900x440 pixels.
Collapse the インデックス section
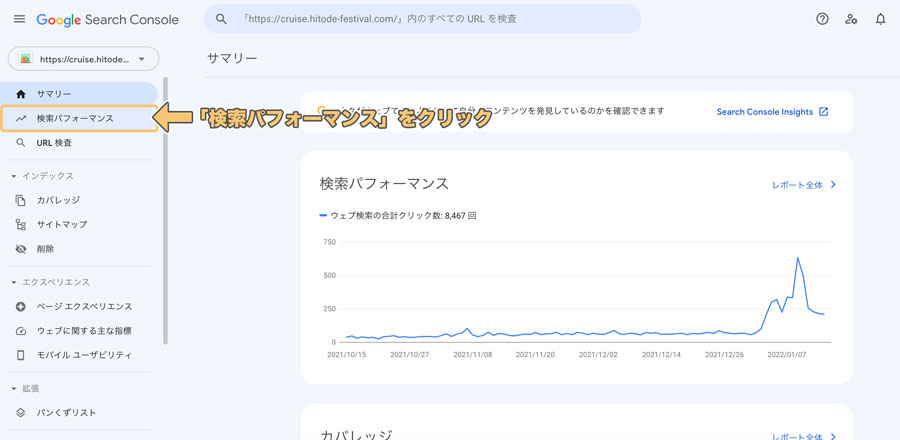pos(14,176)
